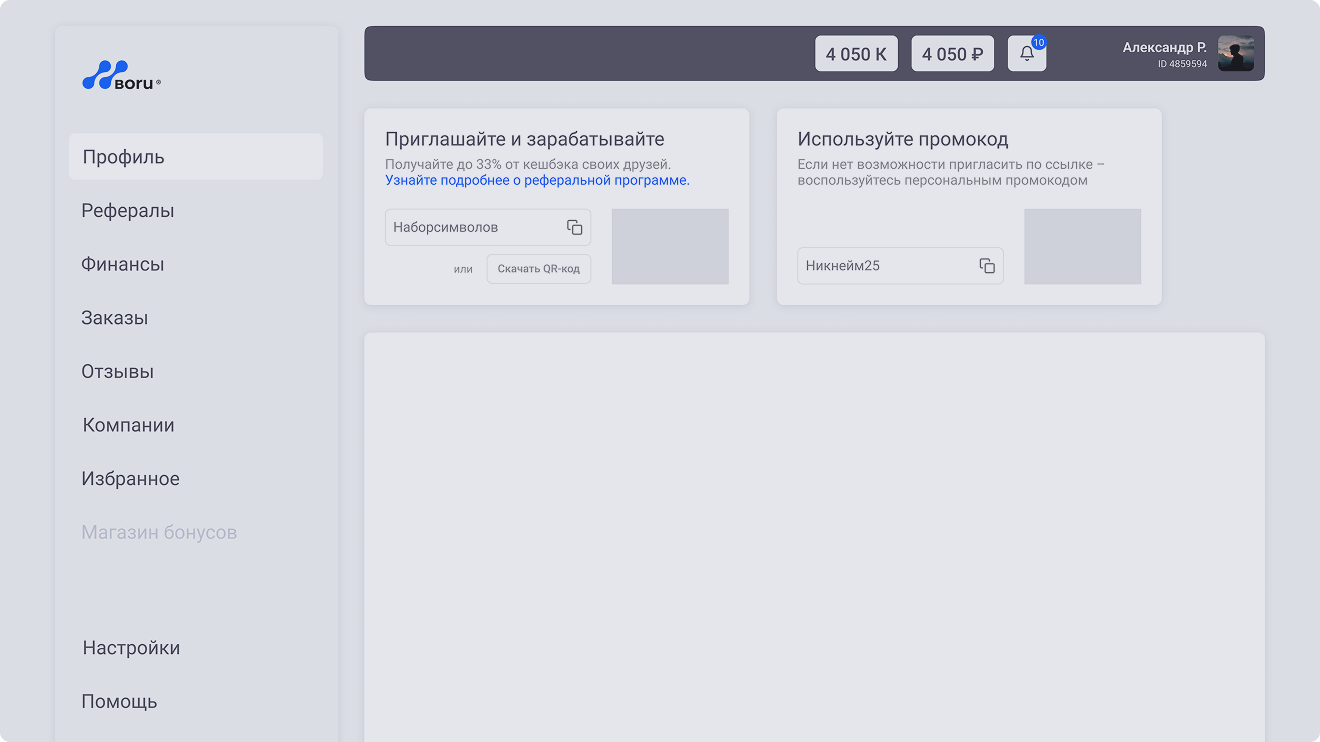
Task: Open the Компании page
Action: (129, 426)
